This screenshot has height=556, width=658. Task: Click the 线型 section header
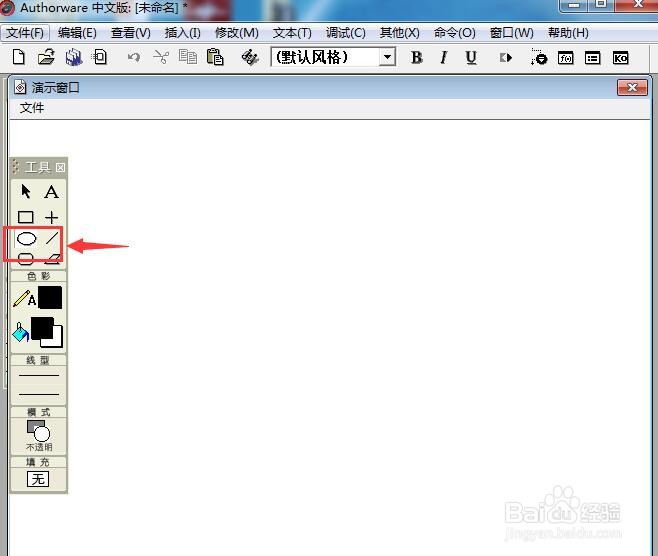tap(39, 360)
